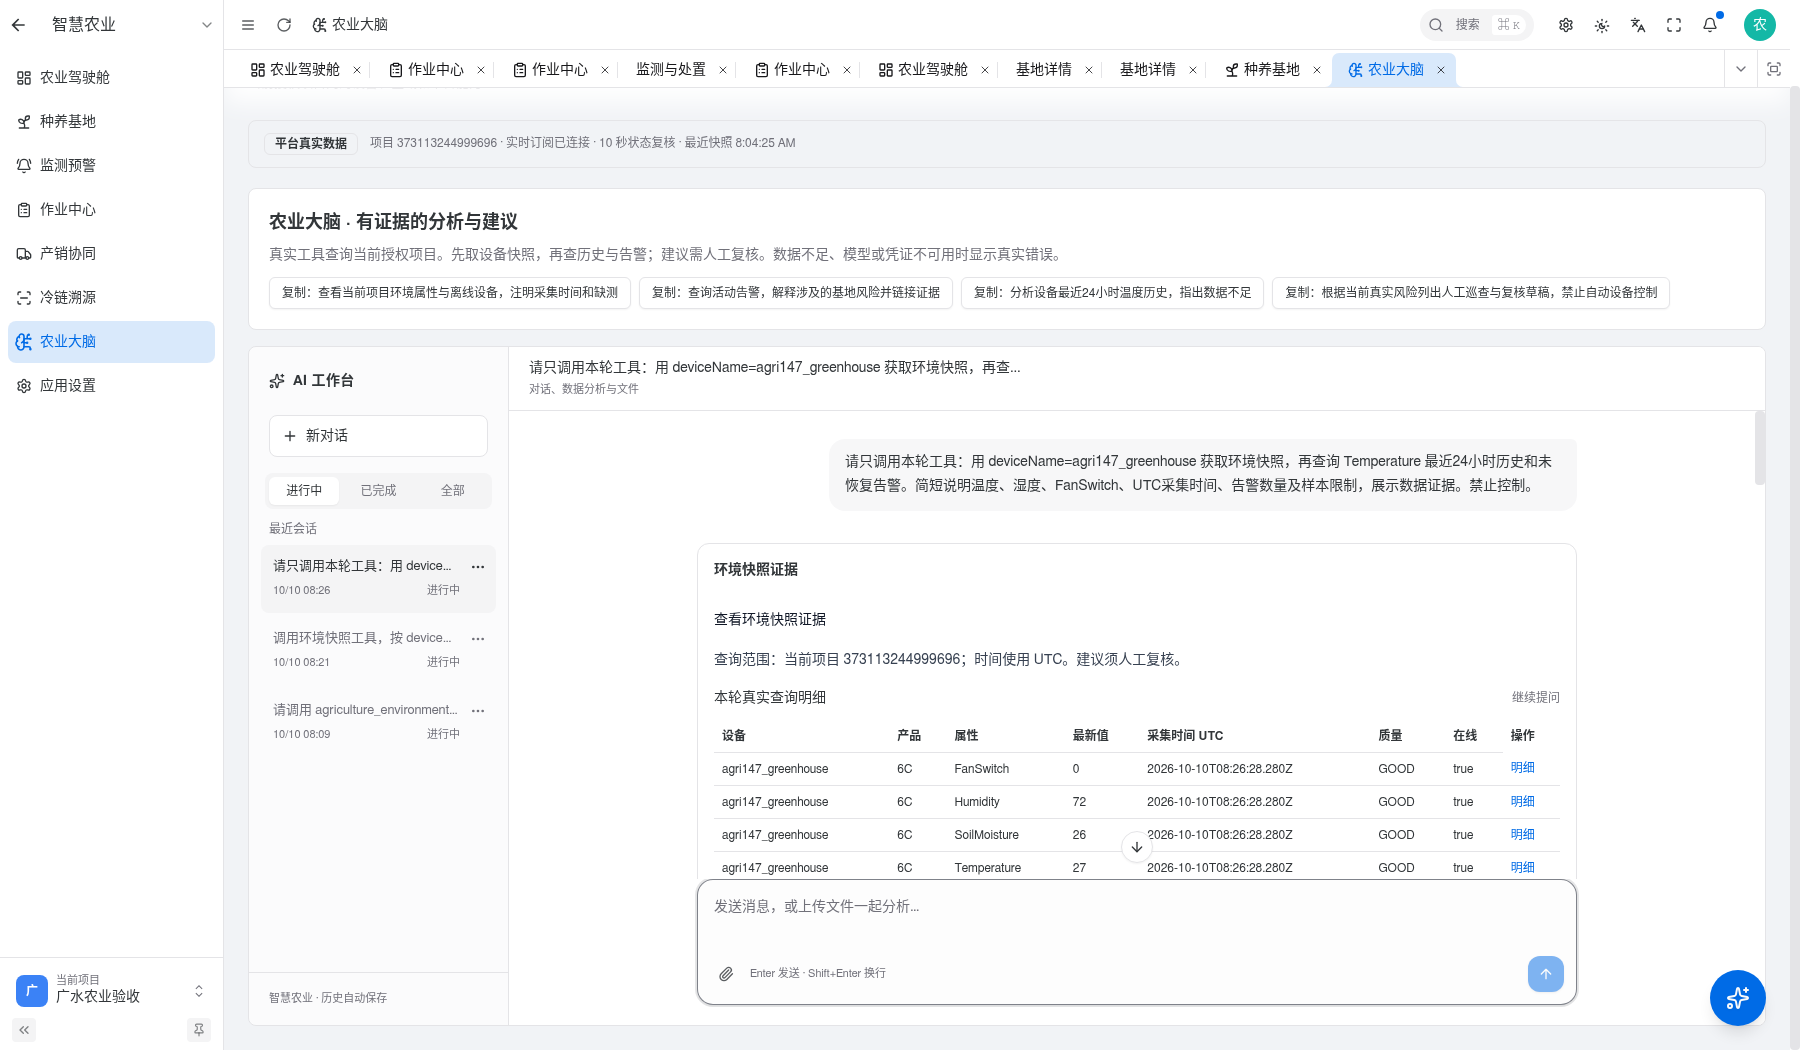Image resolution: width=1800 pixels, height=1050 pixels.
Task: Toggle the hamburger menu icon
Action: pyautogui.click(x=248, y=25)
